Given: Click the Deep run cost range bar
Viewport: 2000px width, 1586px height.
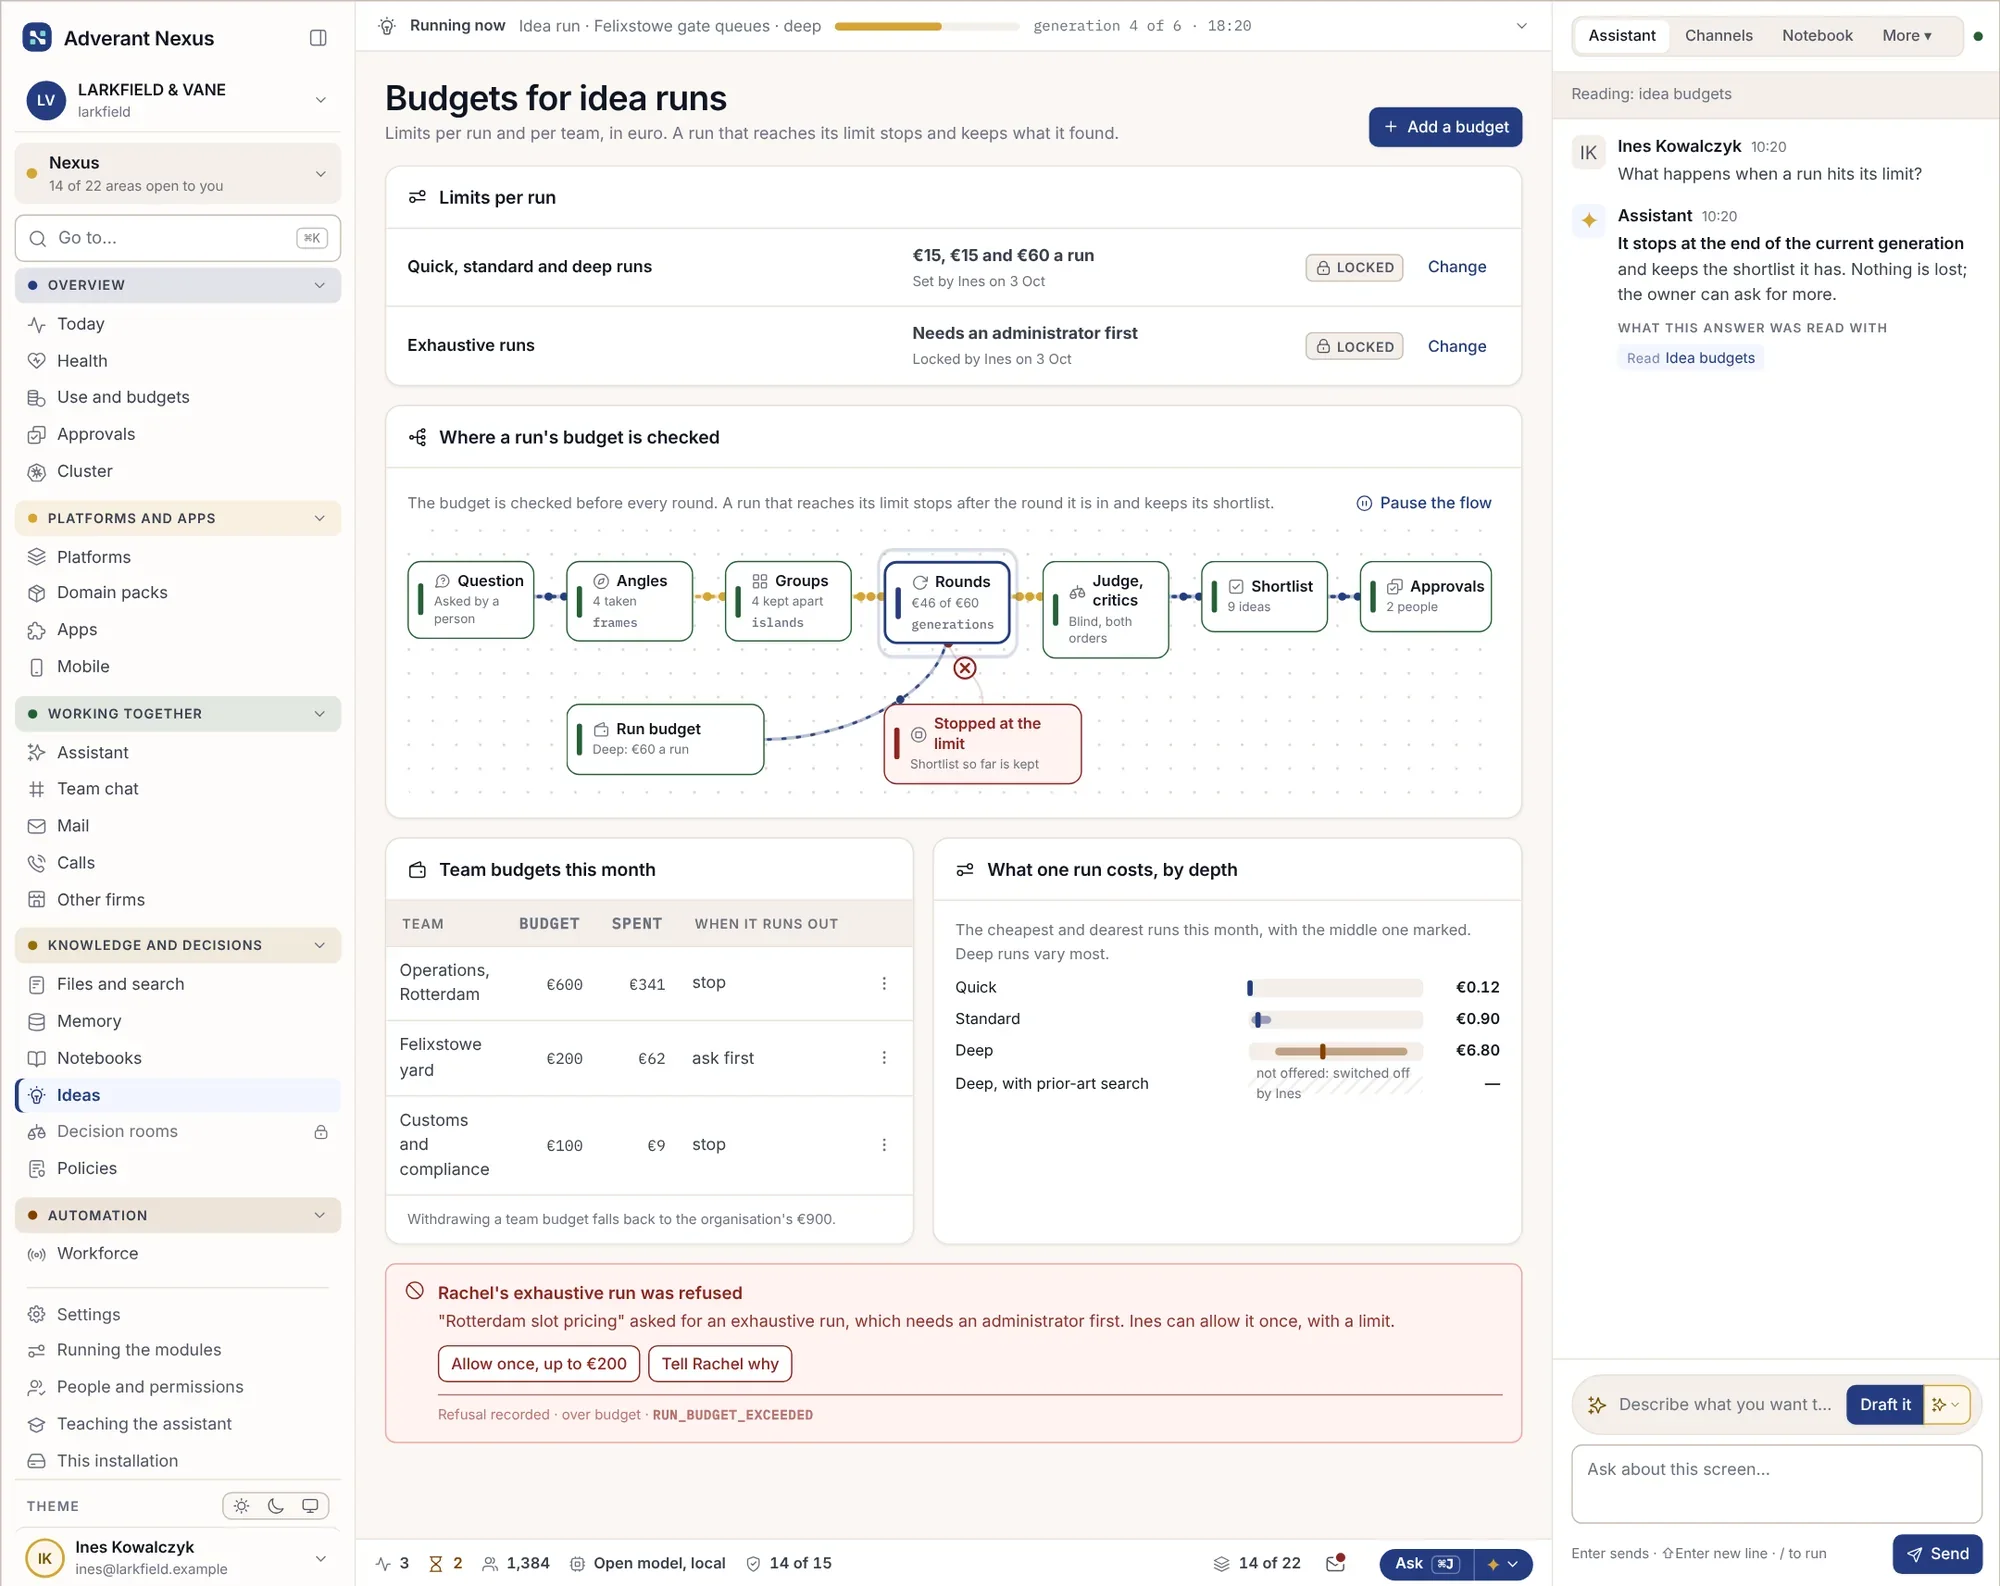Looking at the screenshot, I should coord(1335,1051).
